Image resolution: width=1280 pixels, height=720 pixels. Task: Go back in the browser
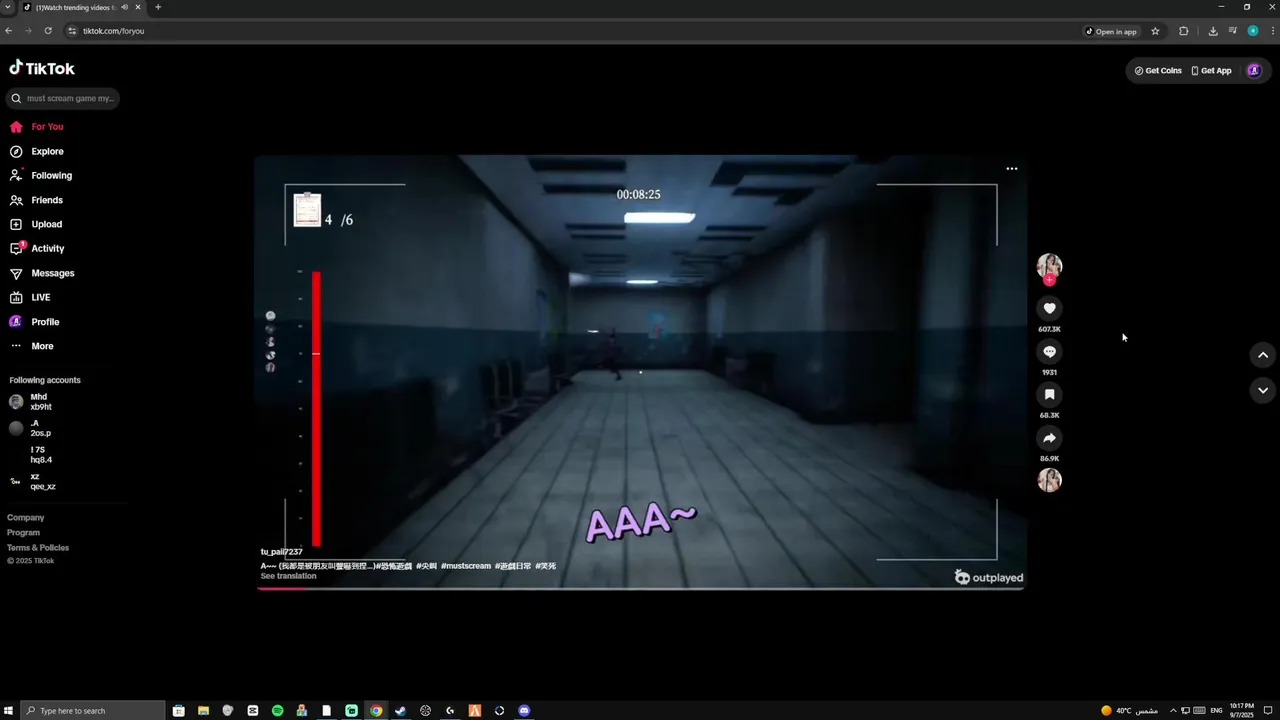click(9, 31)
